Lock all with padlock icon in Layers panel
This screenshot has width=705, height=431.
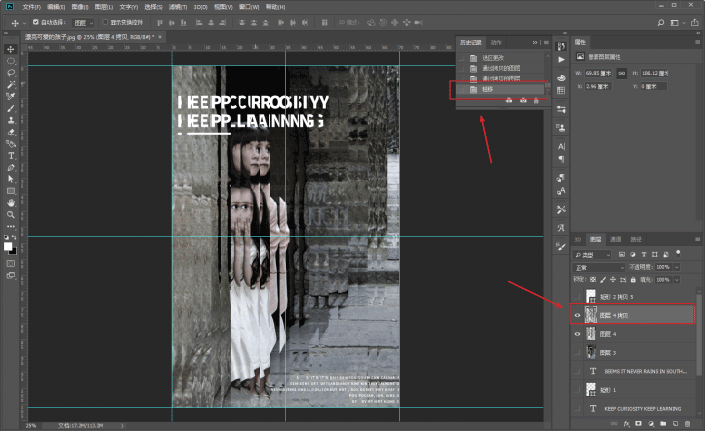633,280
